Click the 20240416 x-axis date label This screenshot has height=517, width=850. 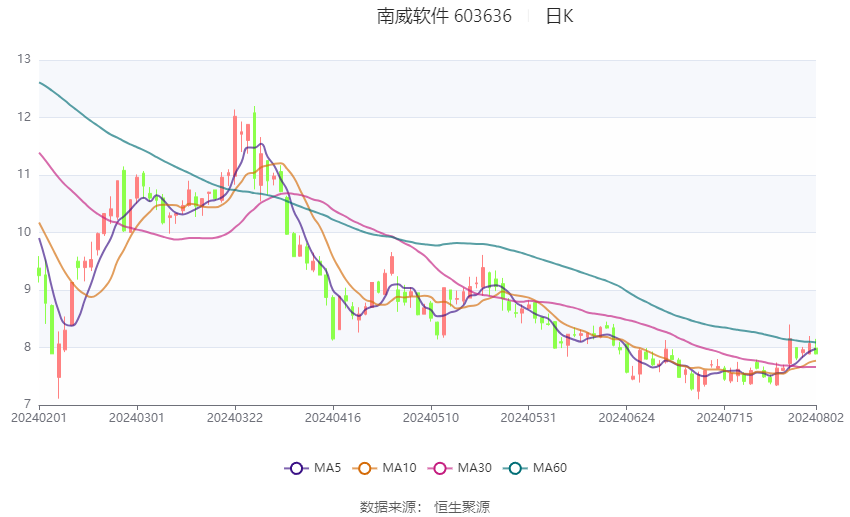332,418
